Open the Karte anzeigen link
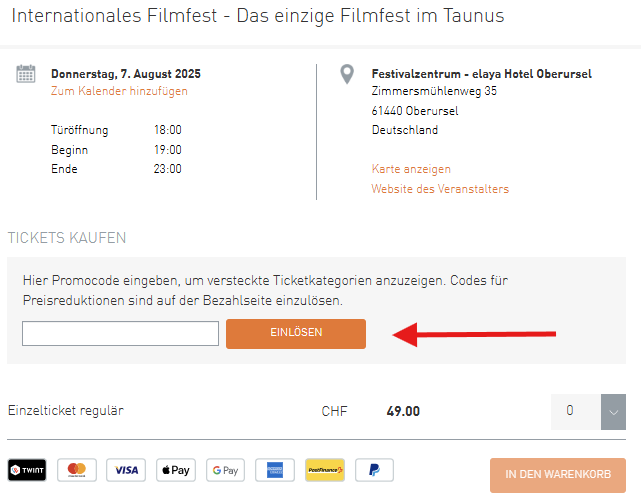Viewport: 641px width, 502px height. pos(411,169)
